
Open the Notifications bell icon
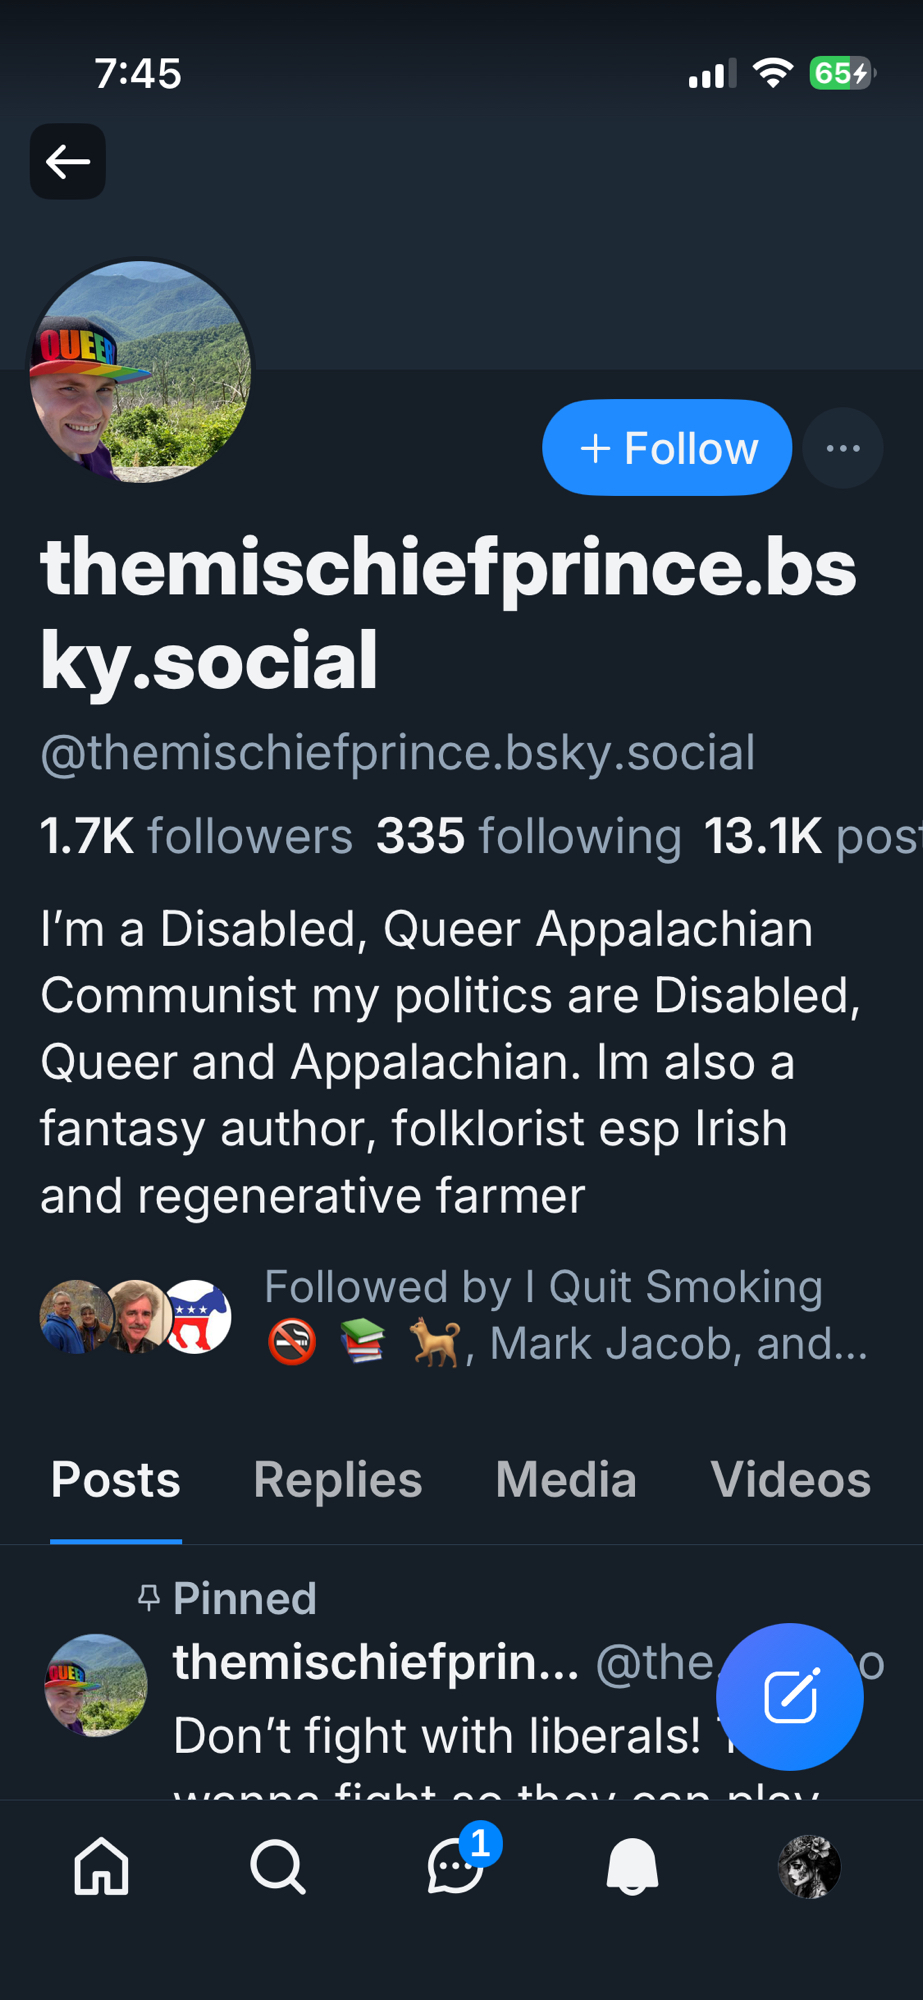pos(632,1866)
